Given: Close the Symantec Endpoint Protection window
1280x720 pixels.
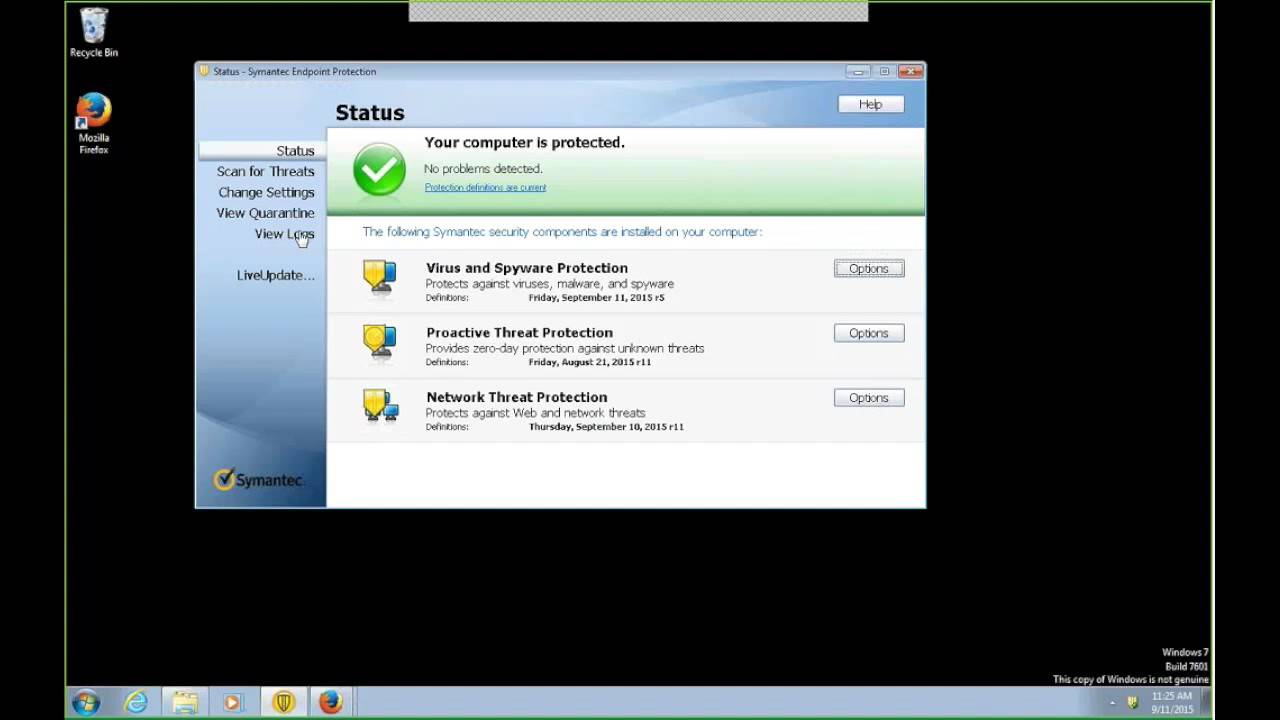Looking at the screenshot, I should coord(910,71).
